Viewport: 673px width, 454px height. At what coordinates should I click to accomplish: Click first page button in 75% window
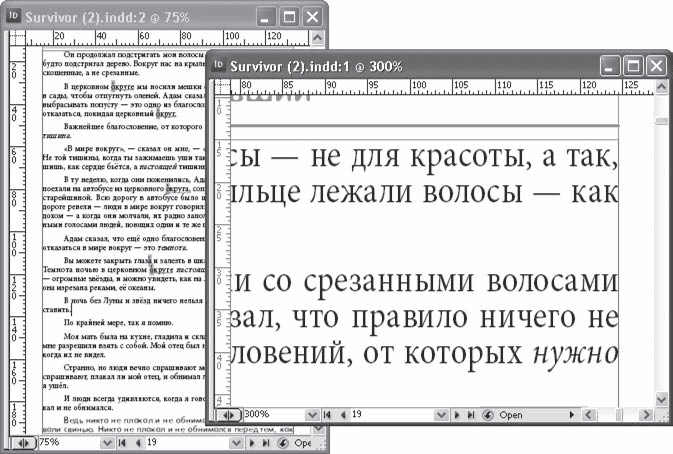click(x=122, y=441)
